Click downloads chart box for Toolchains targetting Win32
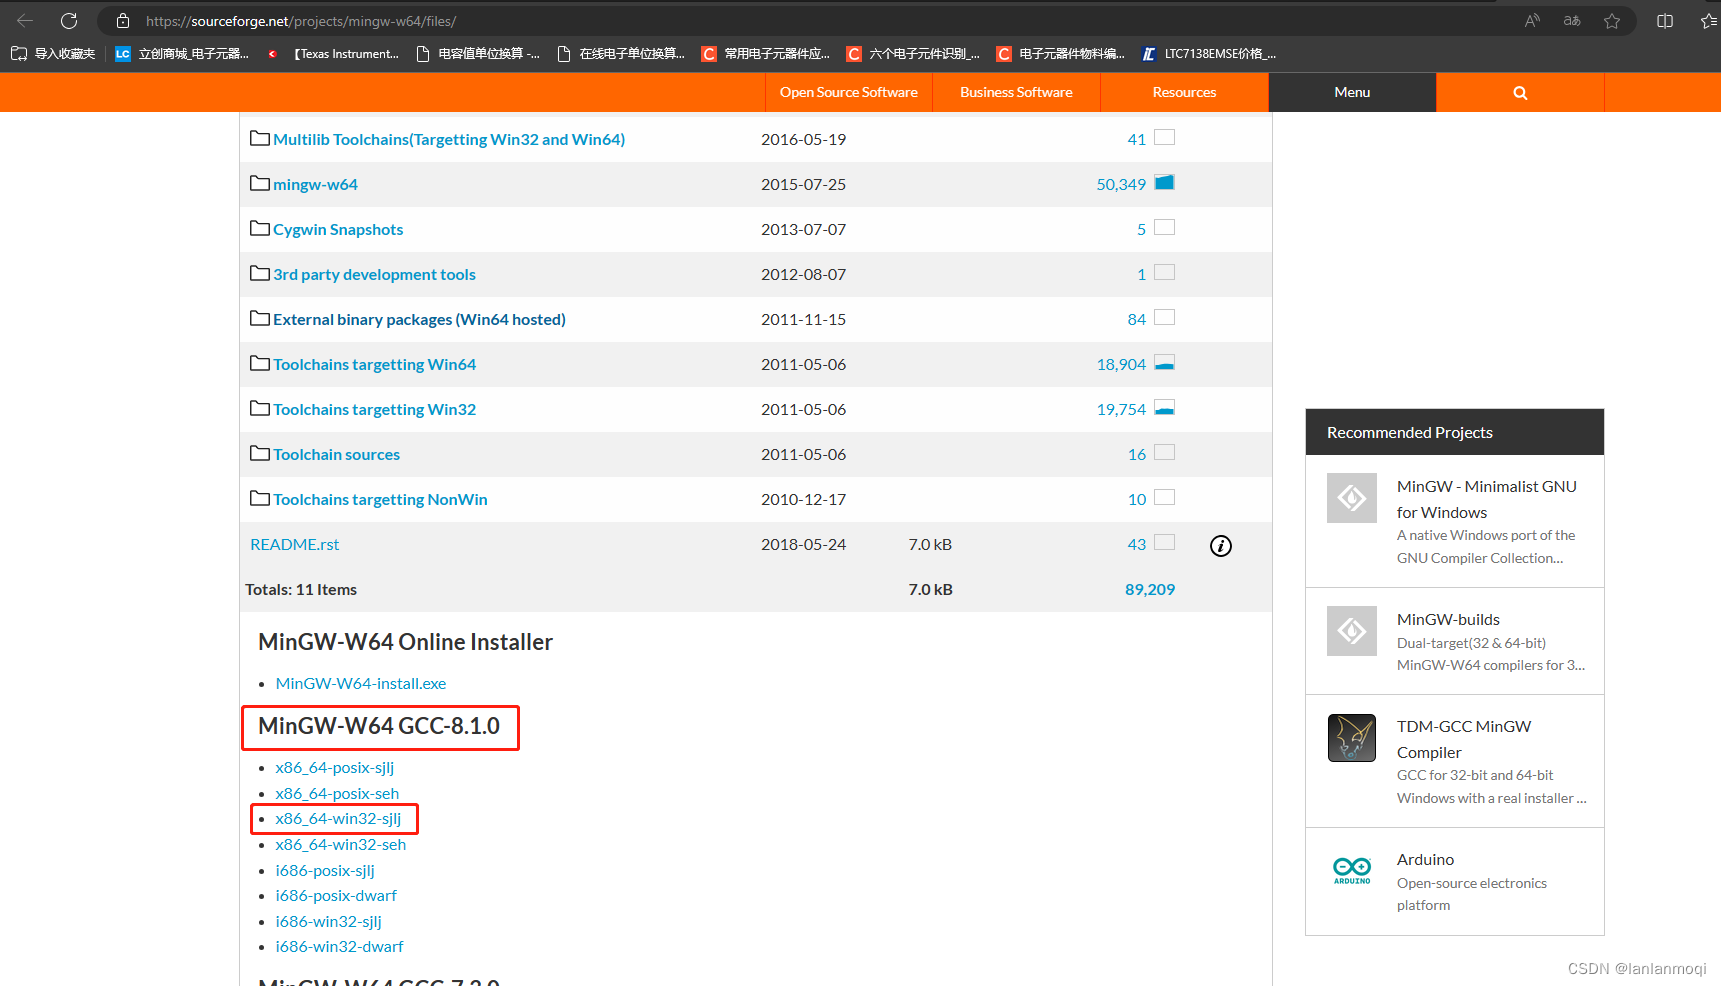This screenshot has width=1721, height=986. (1164, 407)
